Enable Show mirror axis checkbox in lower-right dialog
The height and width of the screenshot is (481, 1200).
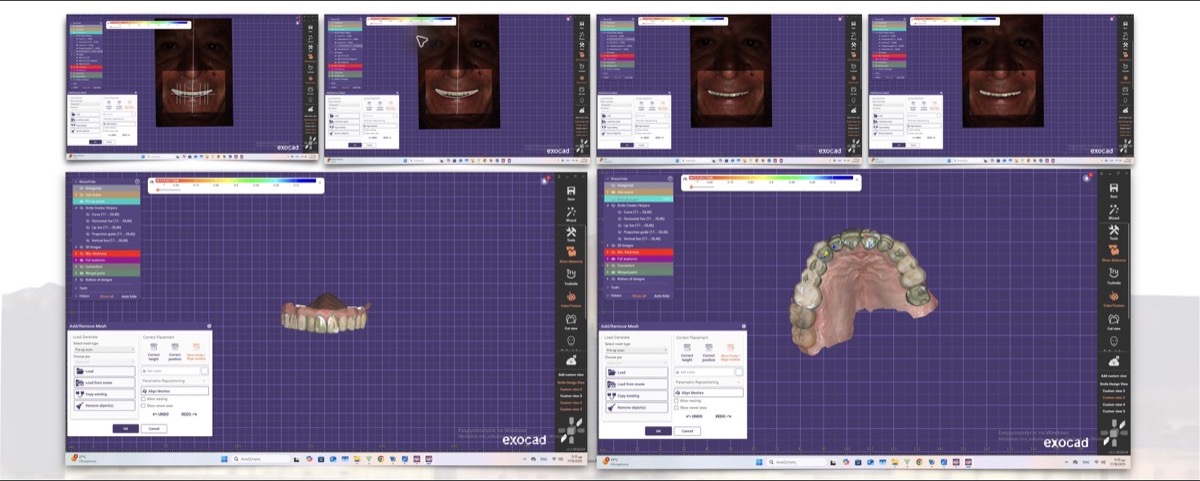click(x=677, y=408)
